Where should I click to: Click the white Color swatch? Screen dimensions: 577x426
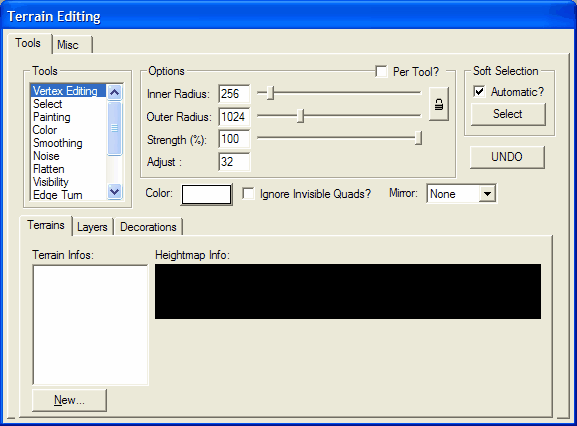(x=206, y=194)
